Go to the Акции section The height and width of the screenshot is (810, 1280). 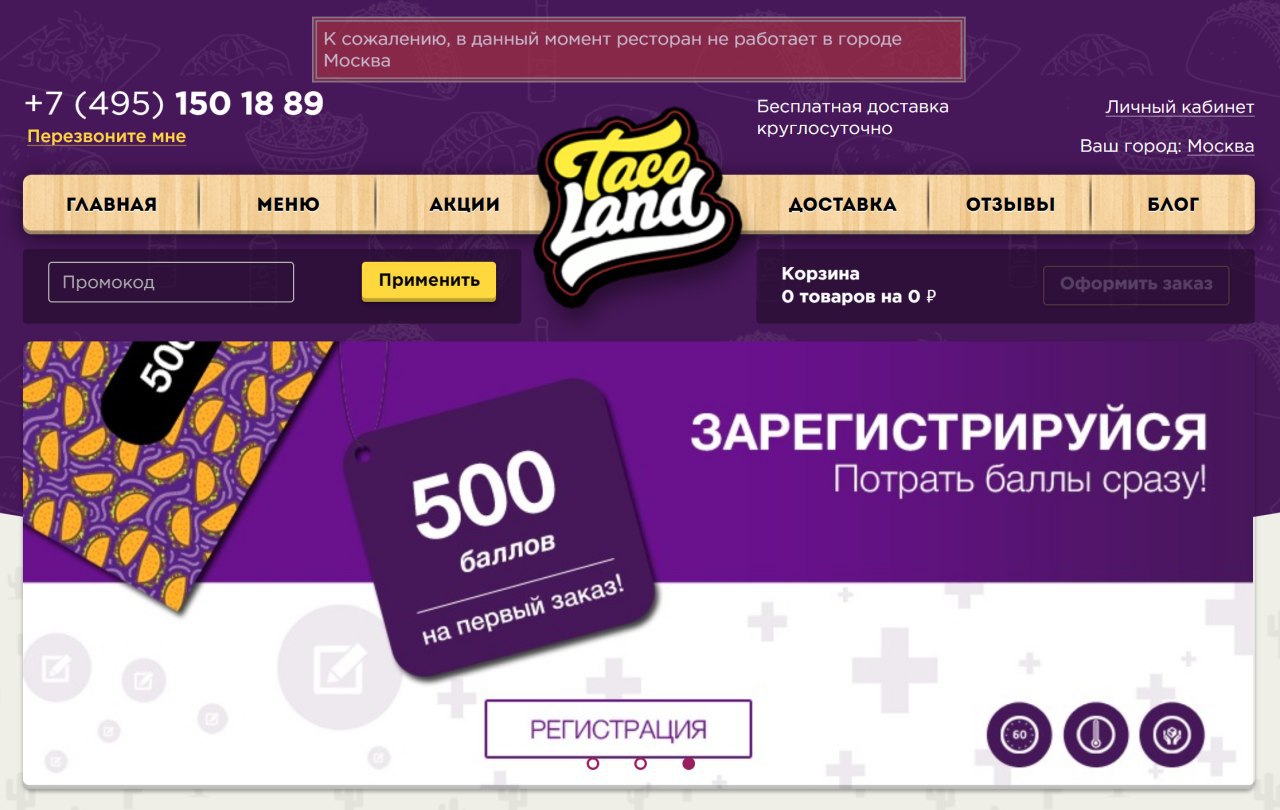tap(464, 204)
